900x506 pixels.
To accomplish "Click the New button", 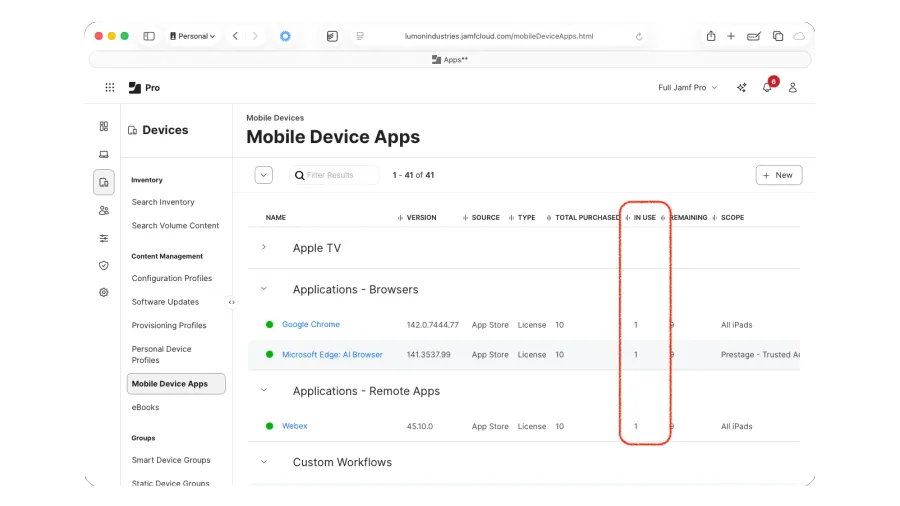I will pyautogui.click(x=779, y=175).
